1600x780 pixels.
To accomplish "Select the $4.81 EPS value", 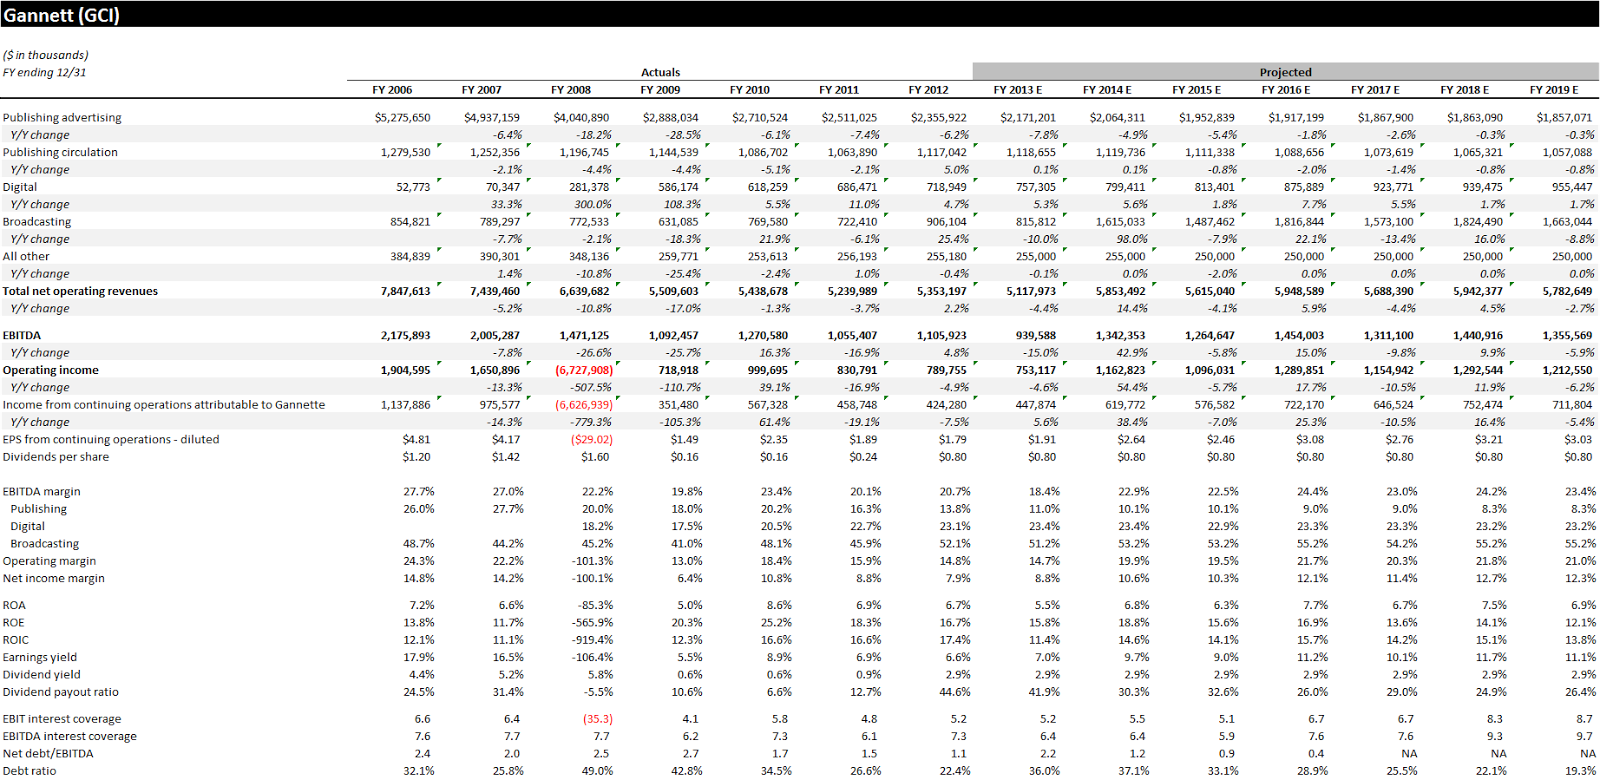I will click(416, 439).
